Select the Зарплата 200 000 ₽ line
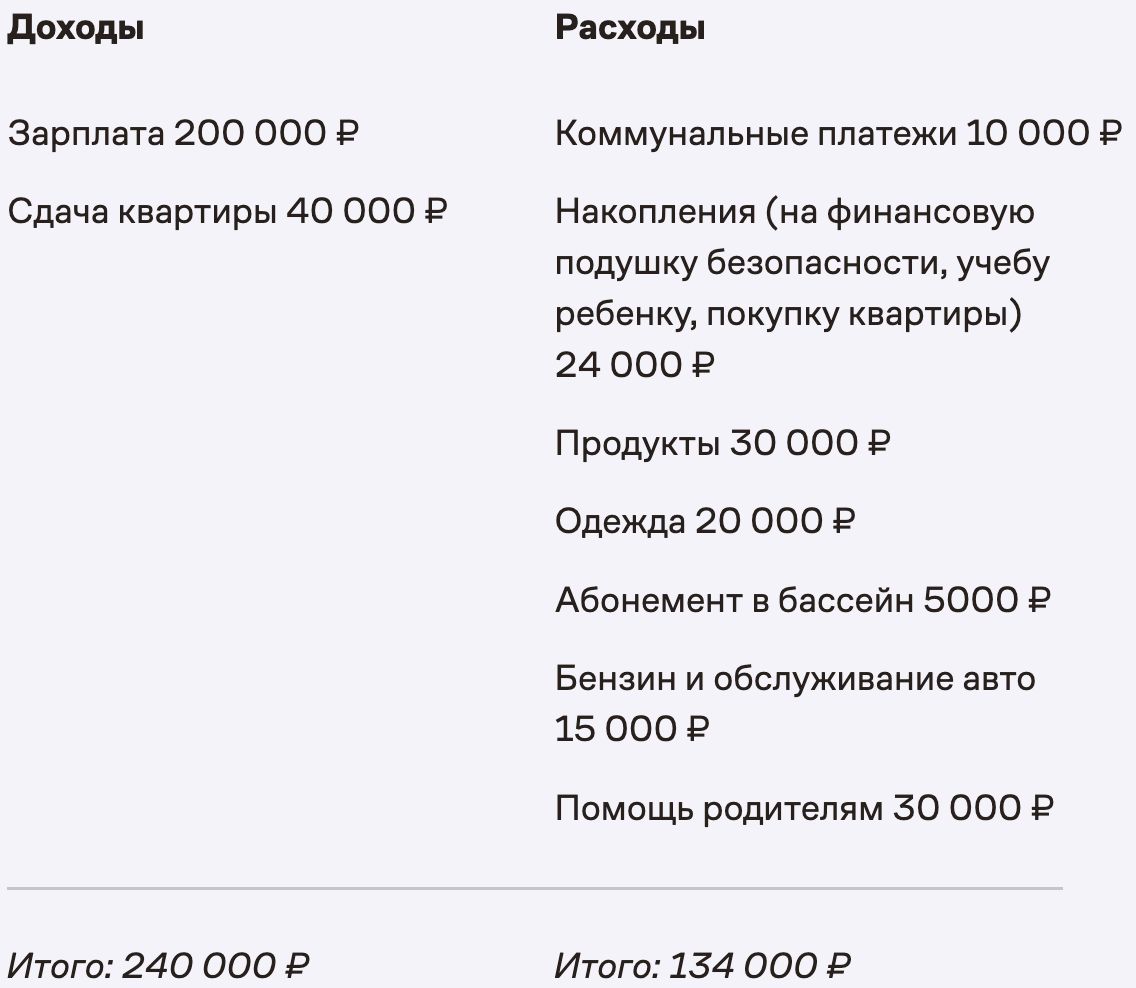The image size is (1136, 988). [x=183, y=133]
